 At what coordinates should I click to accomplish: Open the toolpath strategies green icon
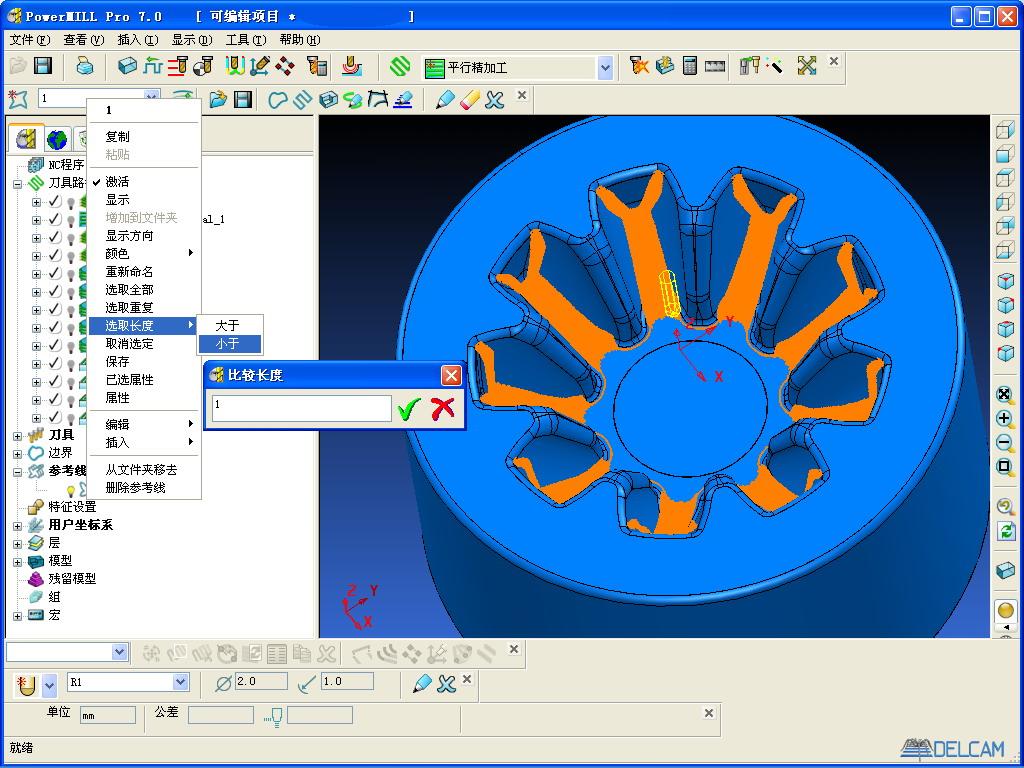coord(400,67)
